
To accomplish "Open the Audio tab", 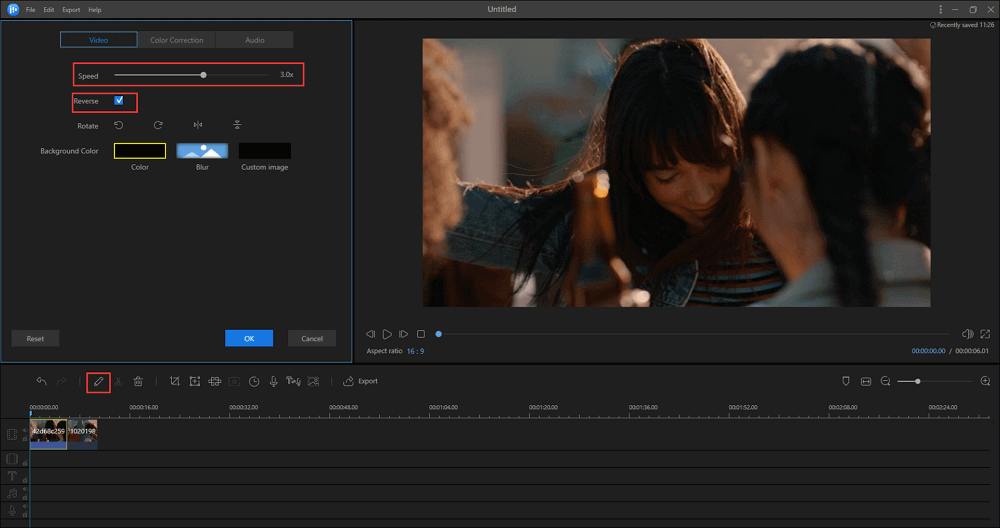I will tap(255, 40).
